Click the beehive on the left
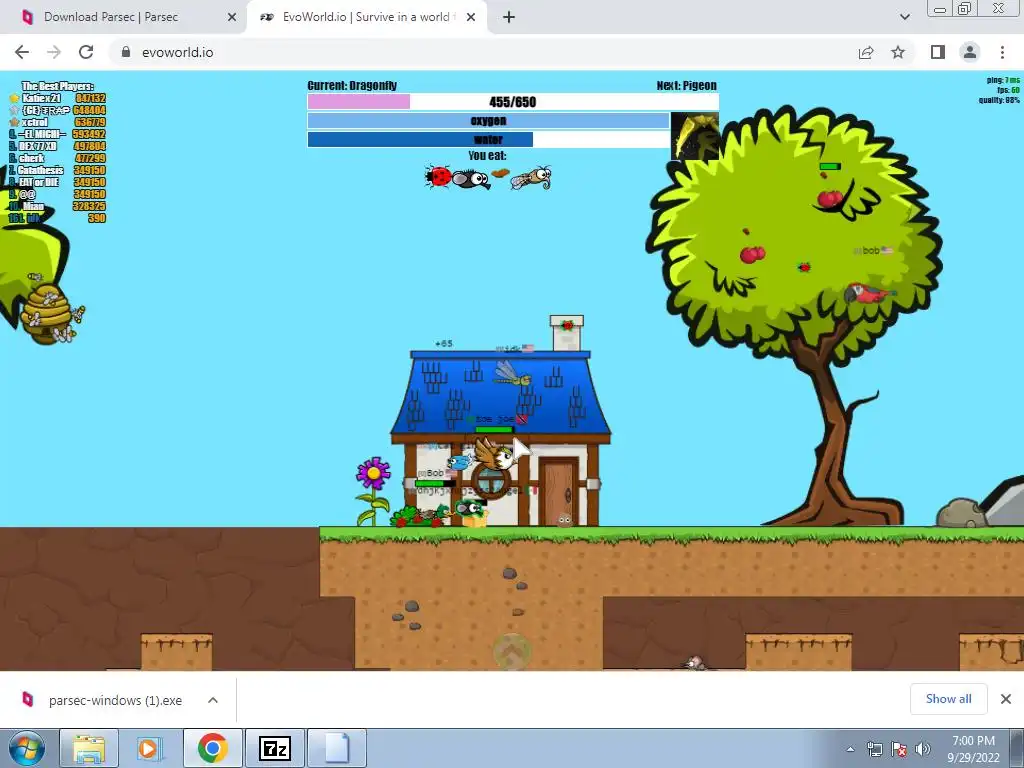The width and height of the screenshot is (1024, 768). pyautogui.click(x=47, y=313)
